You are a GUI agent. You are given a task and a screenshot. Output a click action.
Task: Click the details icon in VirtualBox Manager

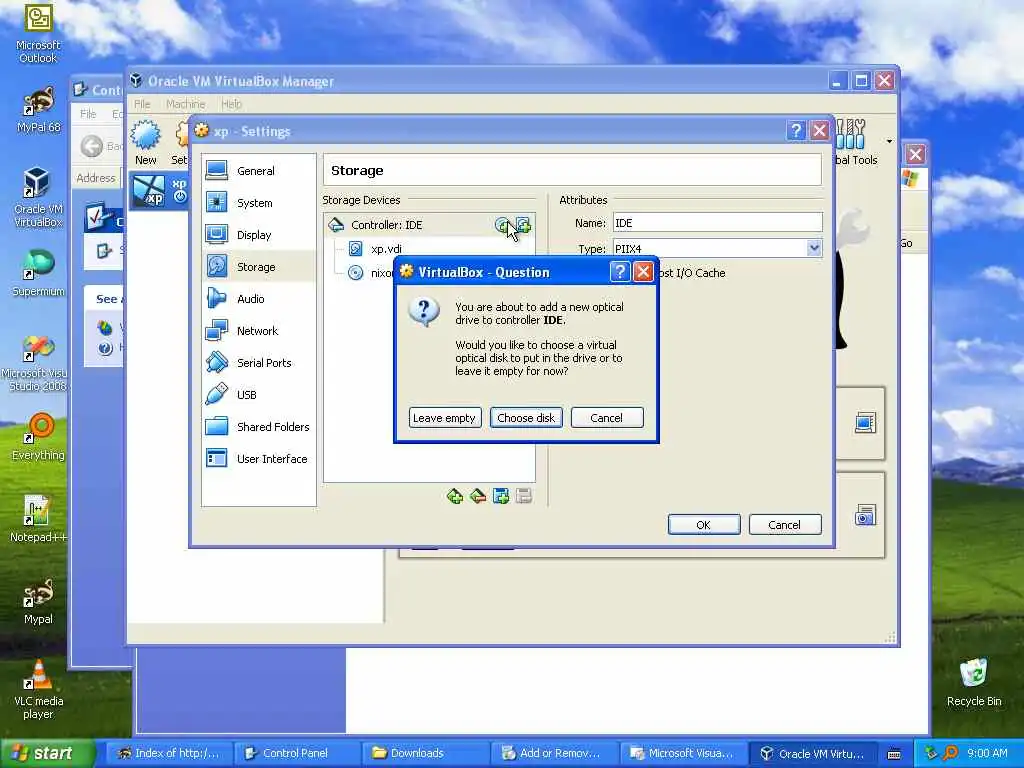click(x=865, y=423)
